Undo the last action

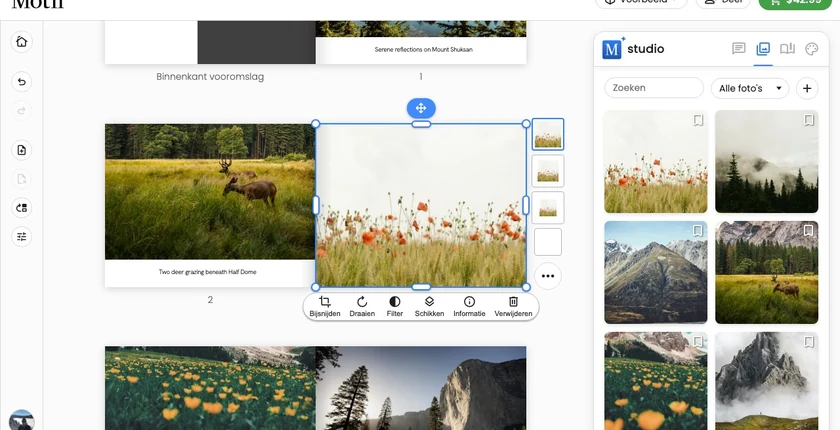[21, 82]
